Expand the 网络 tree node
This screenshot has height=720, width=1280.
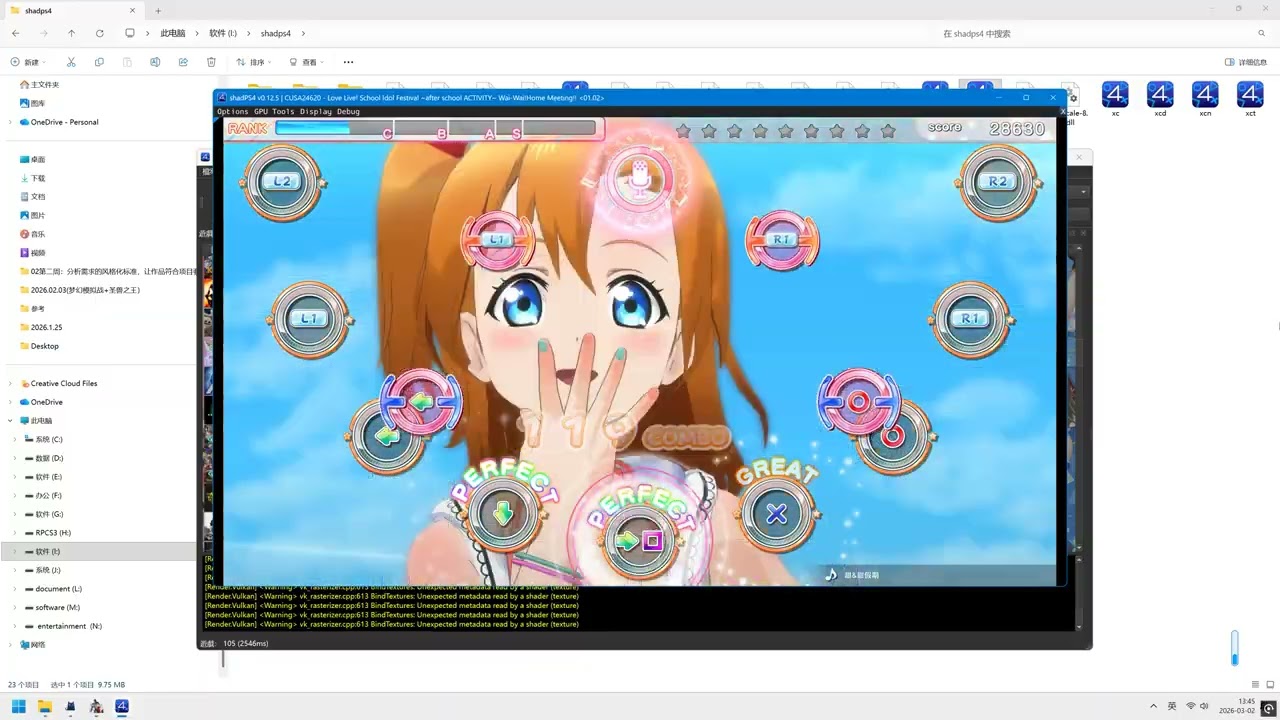pos(10,645)
